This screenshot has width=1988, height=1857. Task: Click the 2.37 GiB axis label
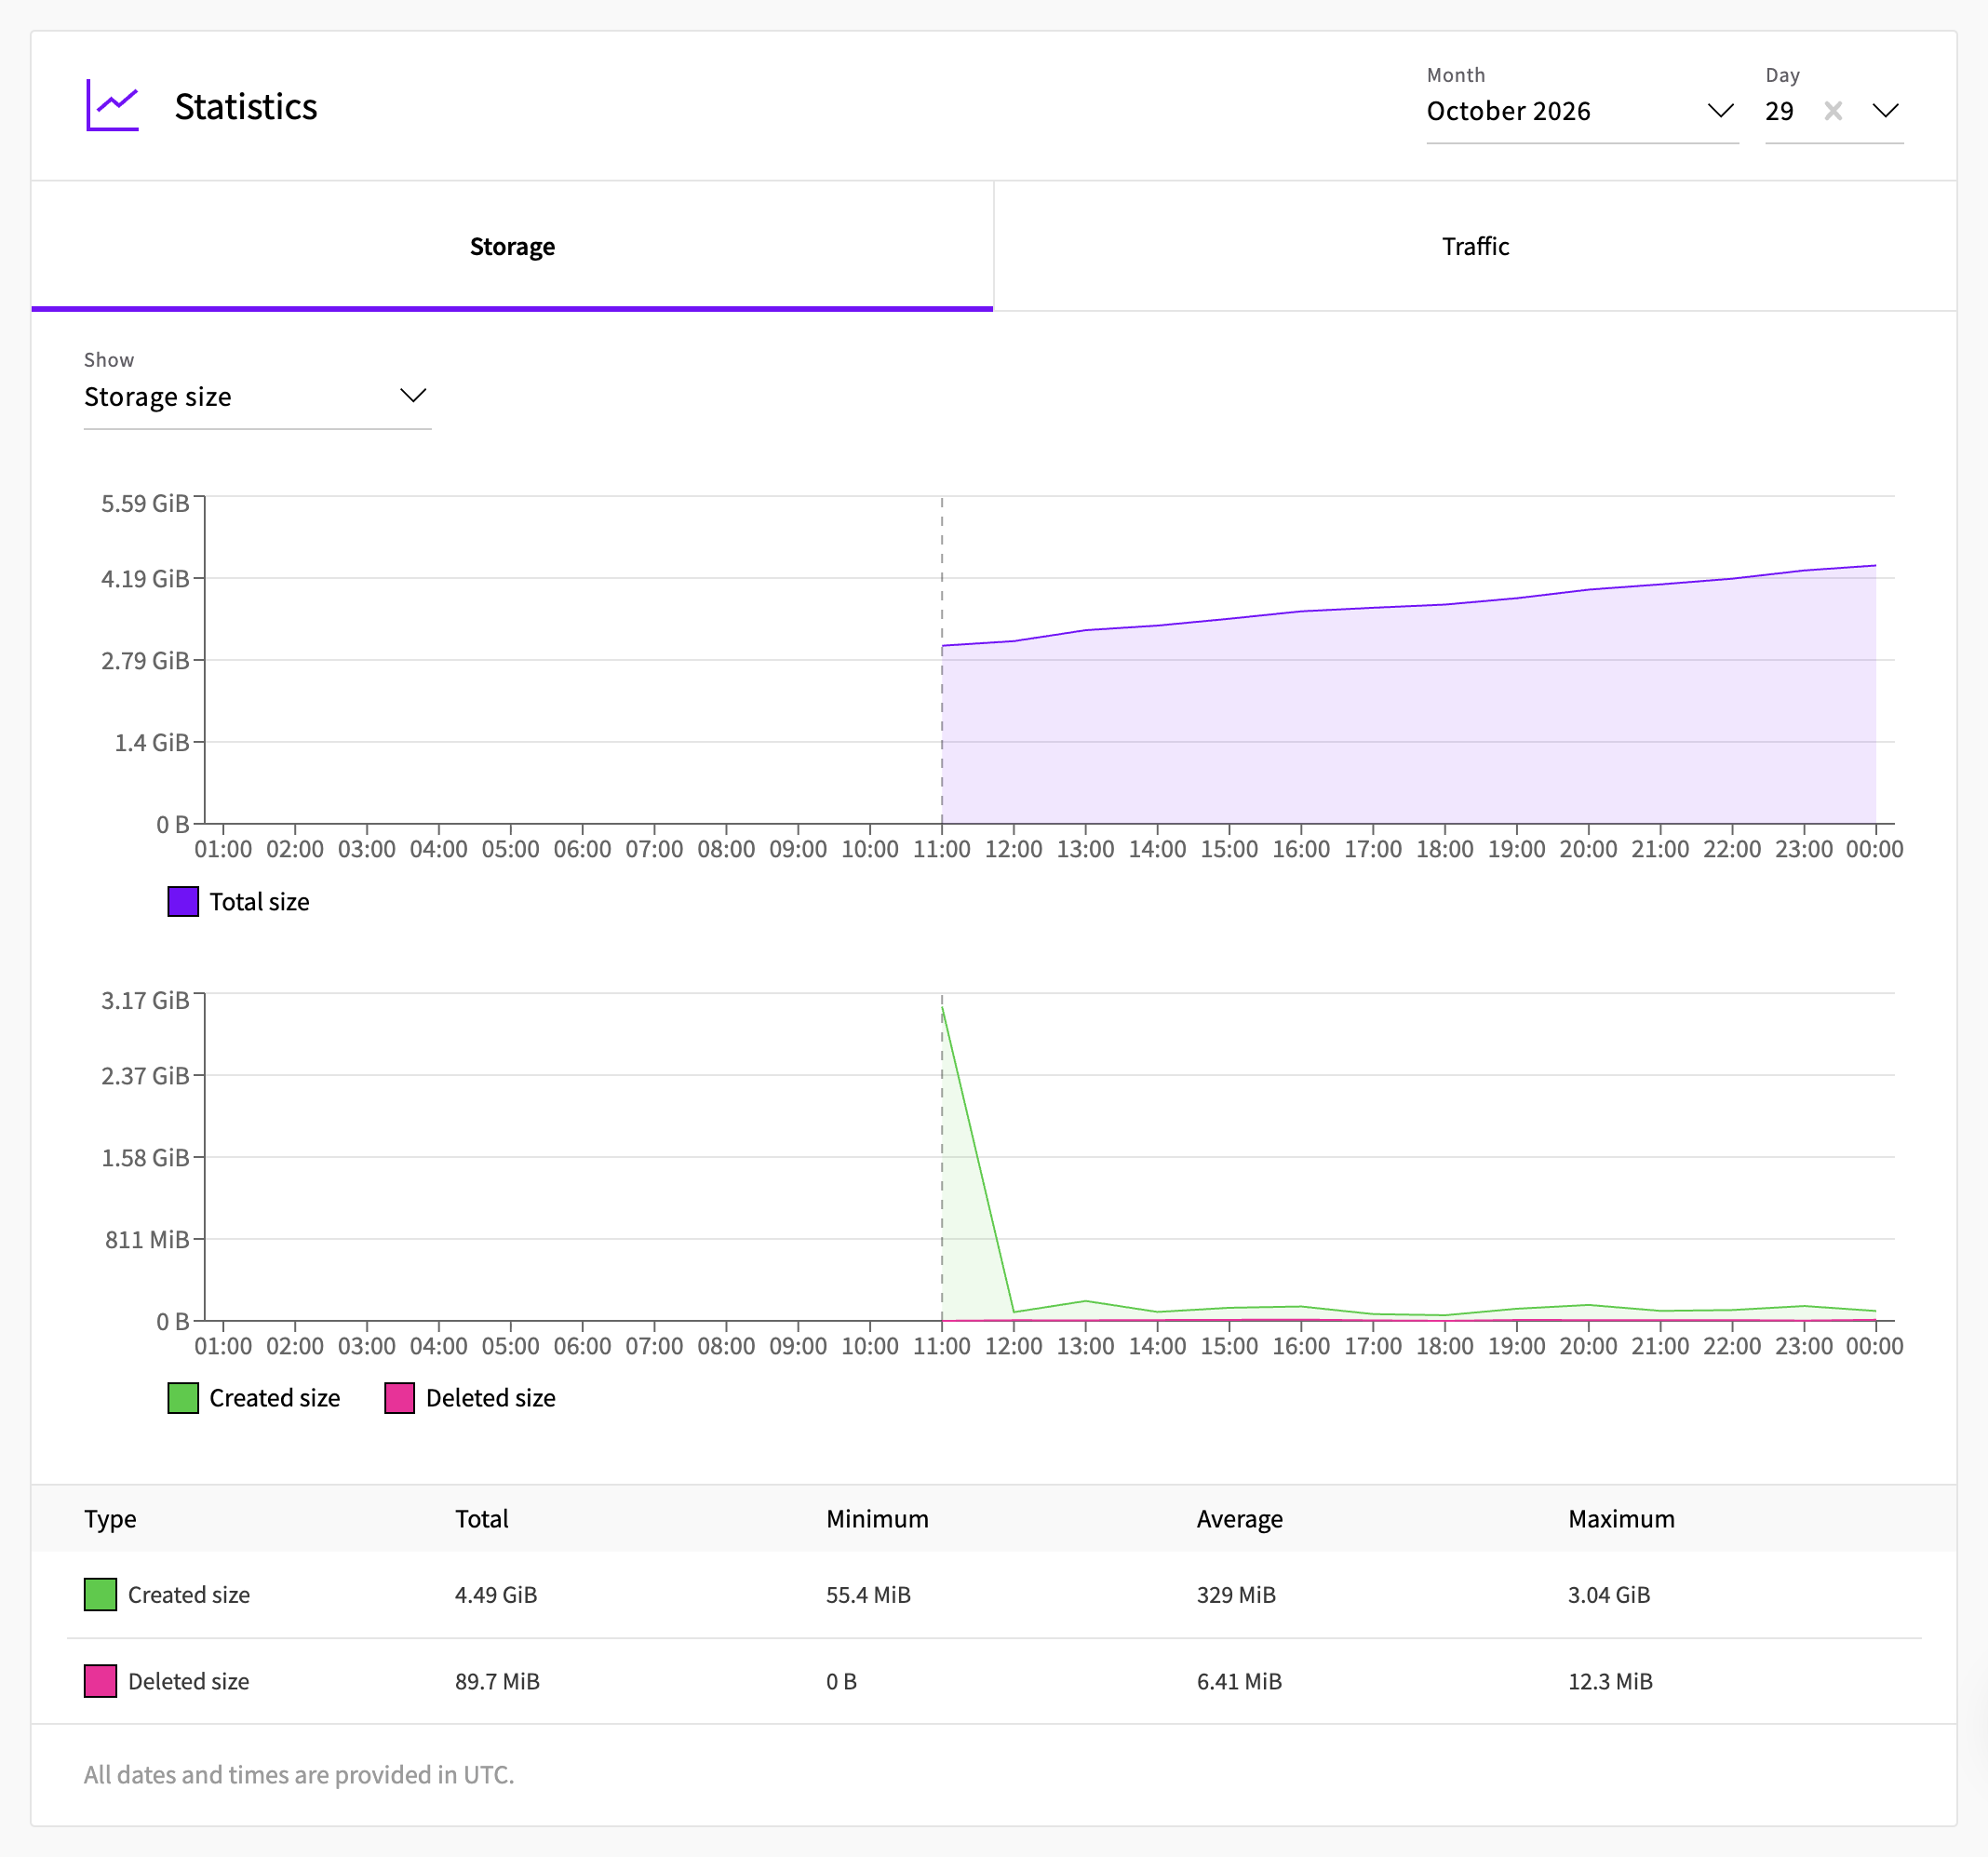point(145,1075)
